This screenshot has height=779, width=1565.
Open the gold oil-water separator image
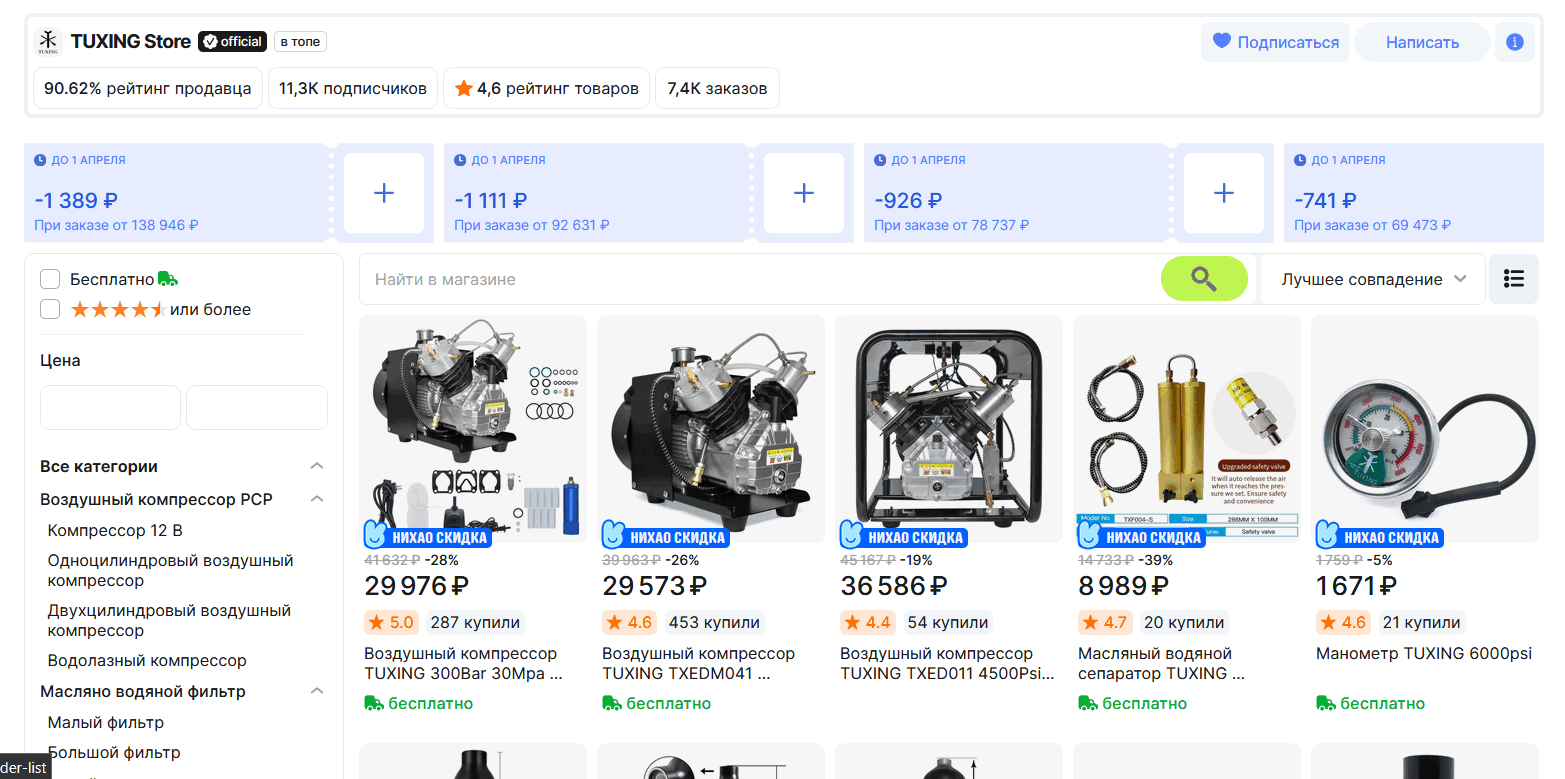(1187, 429)
